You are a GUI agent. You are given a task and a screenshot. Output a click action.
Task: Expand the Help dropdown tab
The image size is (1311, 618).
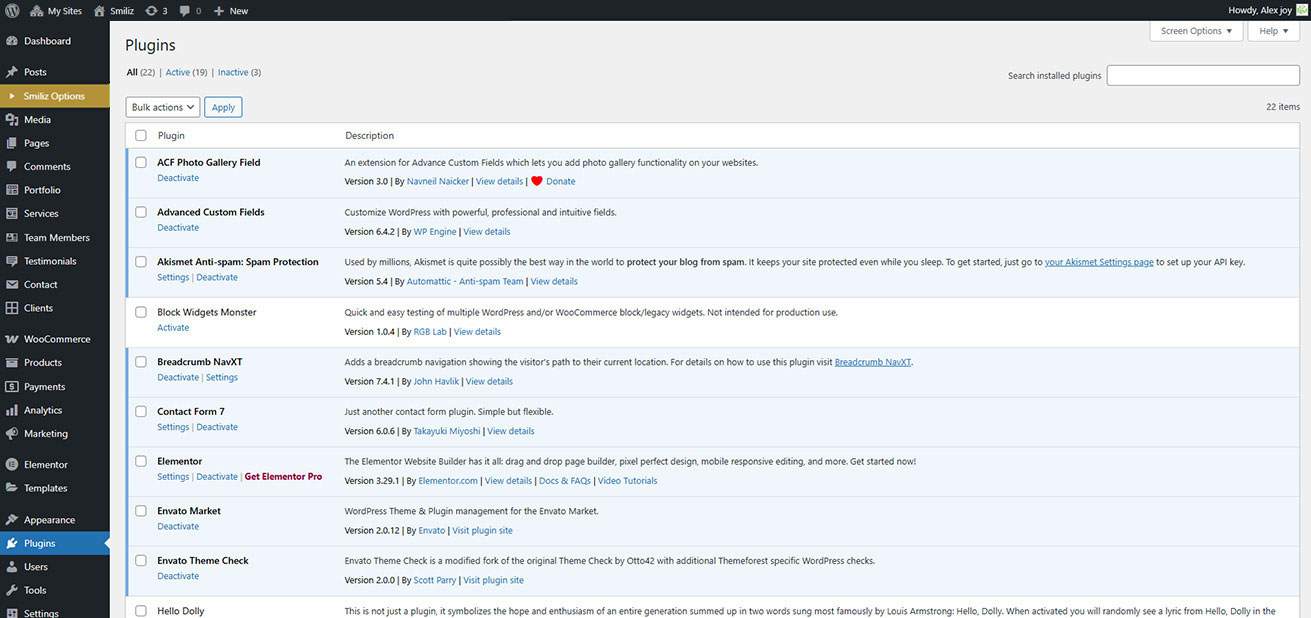(x=1273, y=31)
